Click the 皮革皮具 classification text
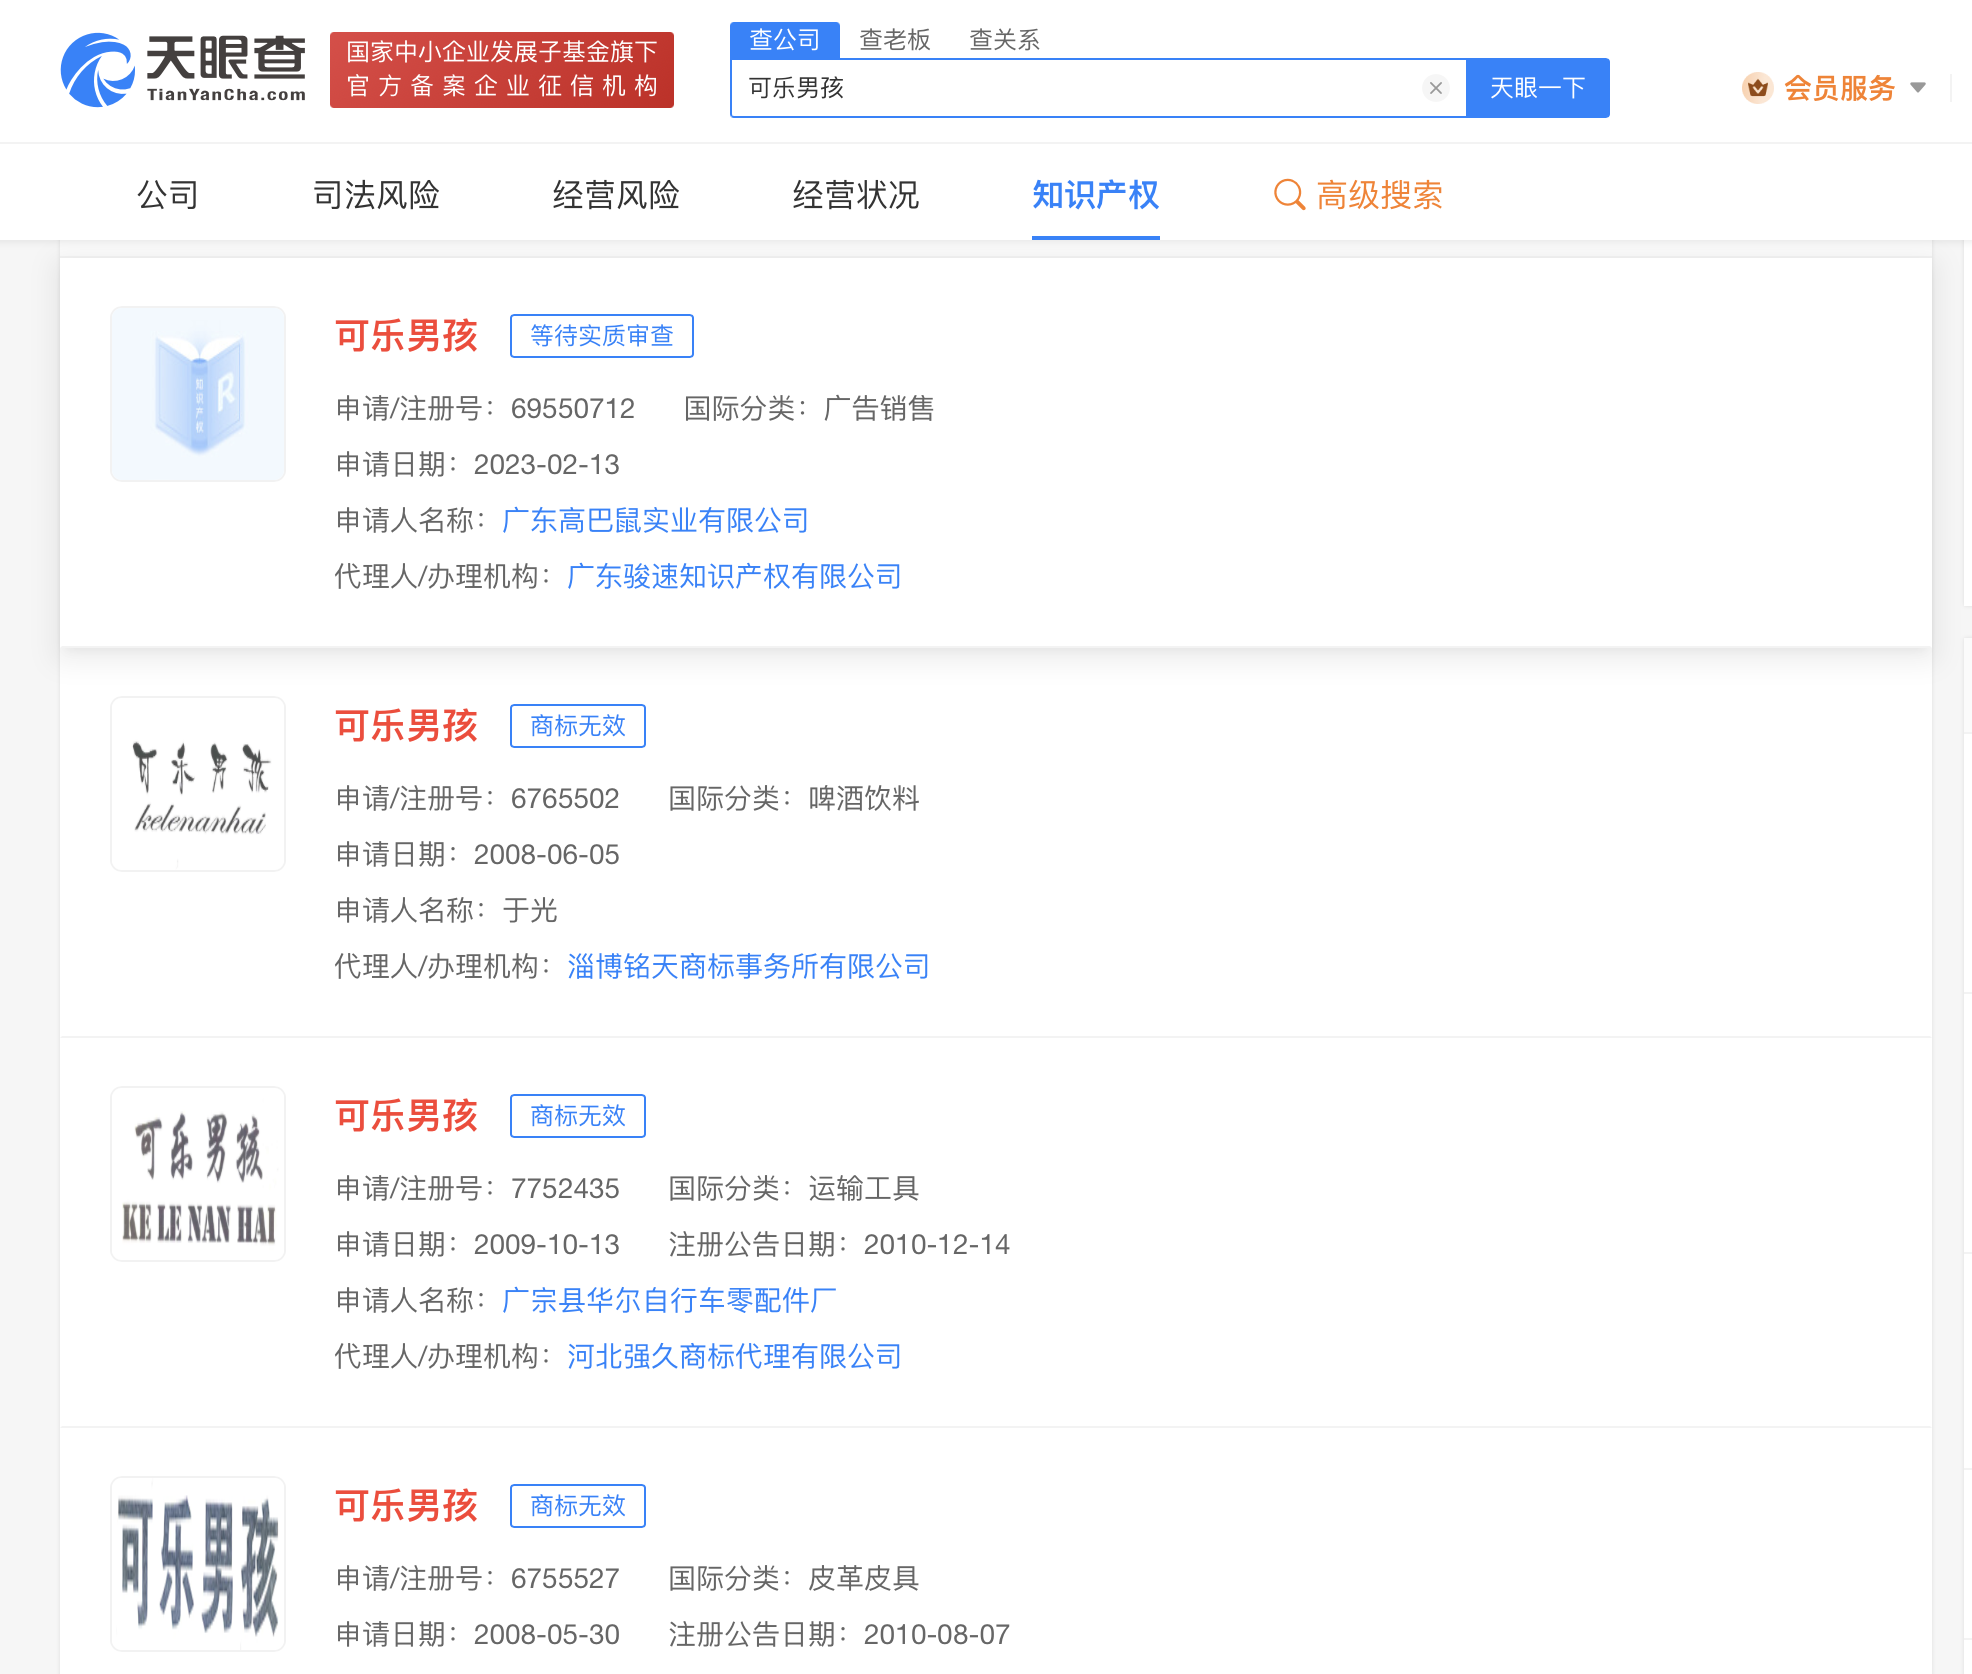The image size is (1972, 1674). tap(864, 1578)
